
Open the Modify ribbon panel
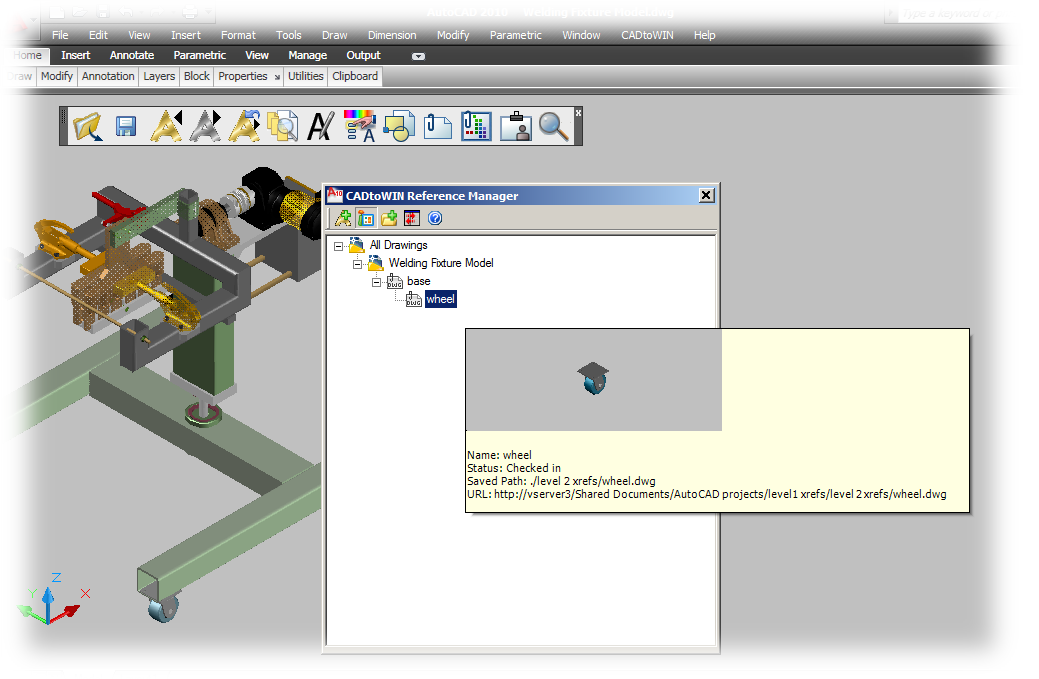(x=57, y=76)
